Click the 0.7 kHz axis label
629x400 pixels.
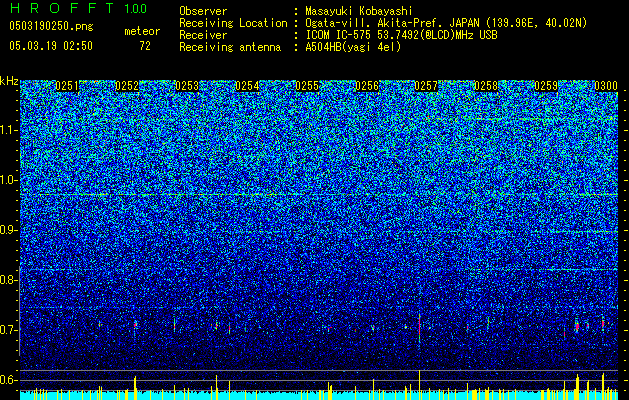(8, 330)
